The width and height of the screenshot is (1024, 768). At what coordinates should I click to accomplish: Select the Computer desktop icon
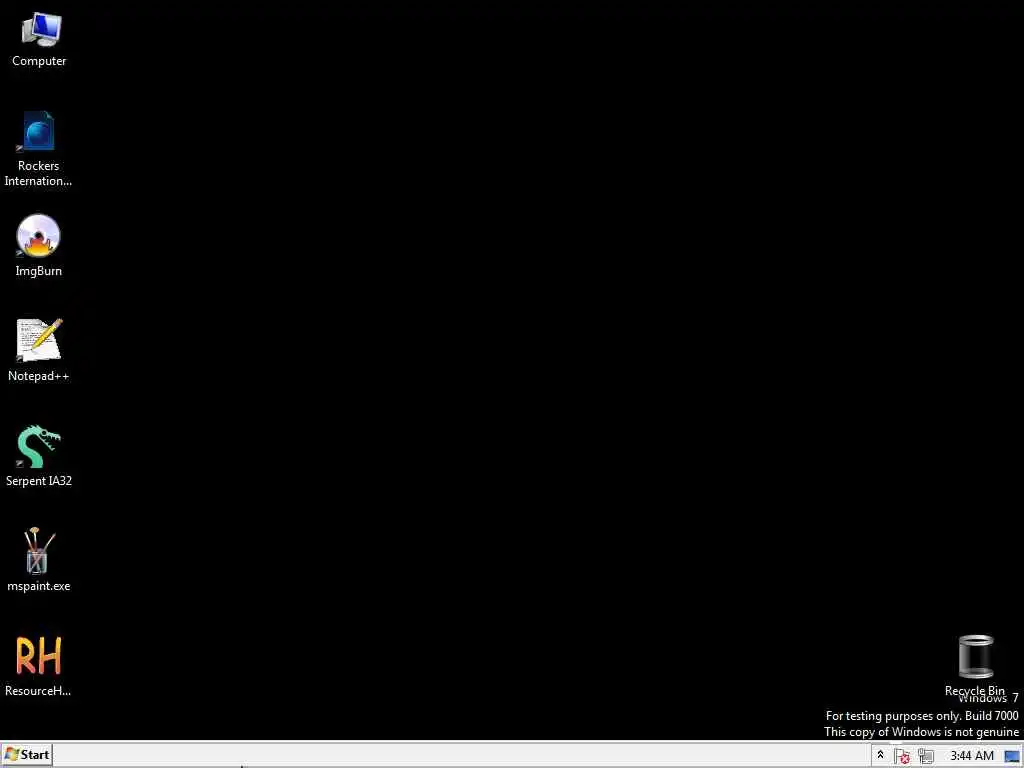40,30
